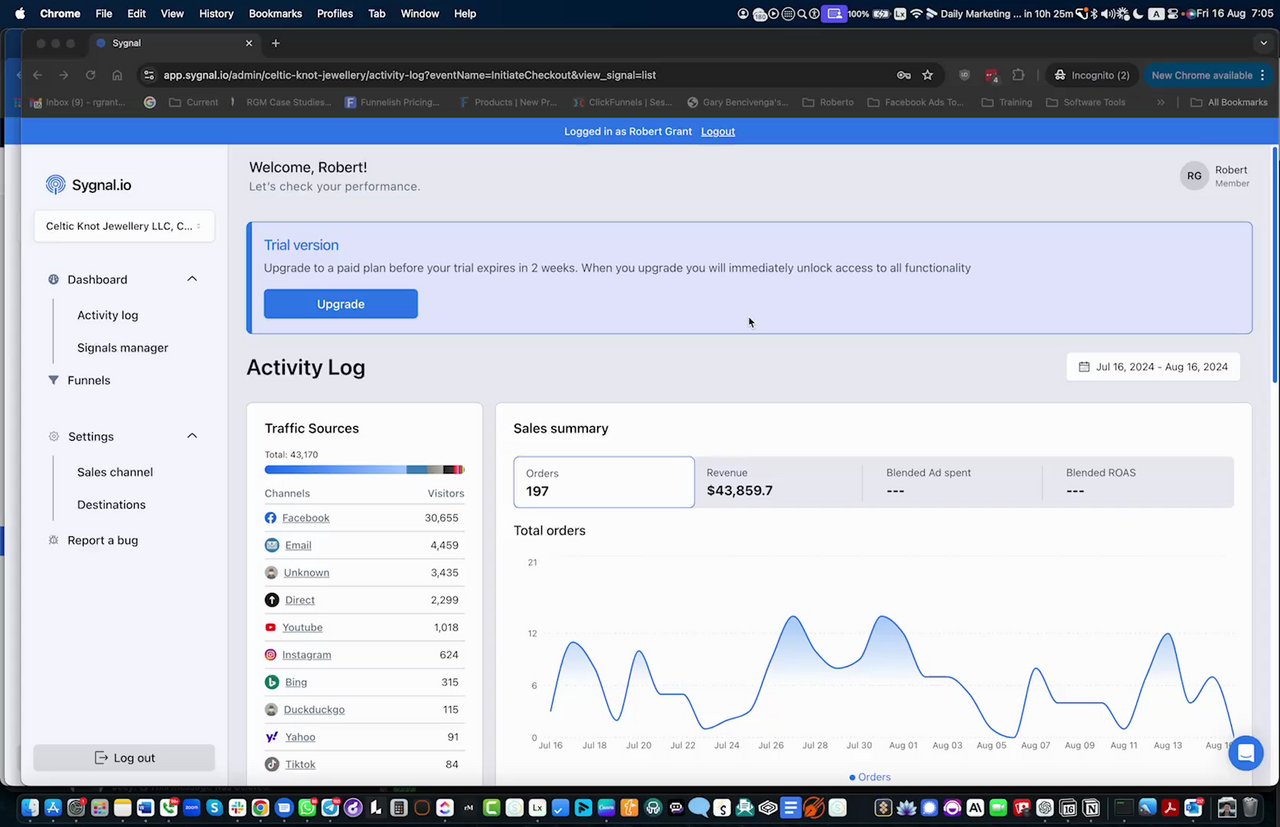
Task: Open Trash in the Dock
Action: [x=1250, y=807]
